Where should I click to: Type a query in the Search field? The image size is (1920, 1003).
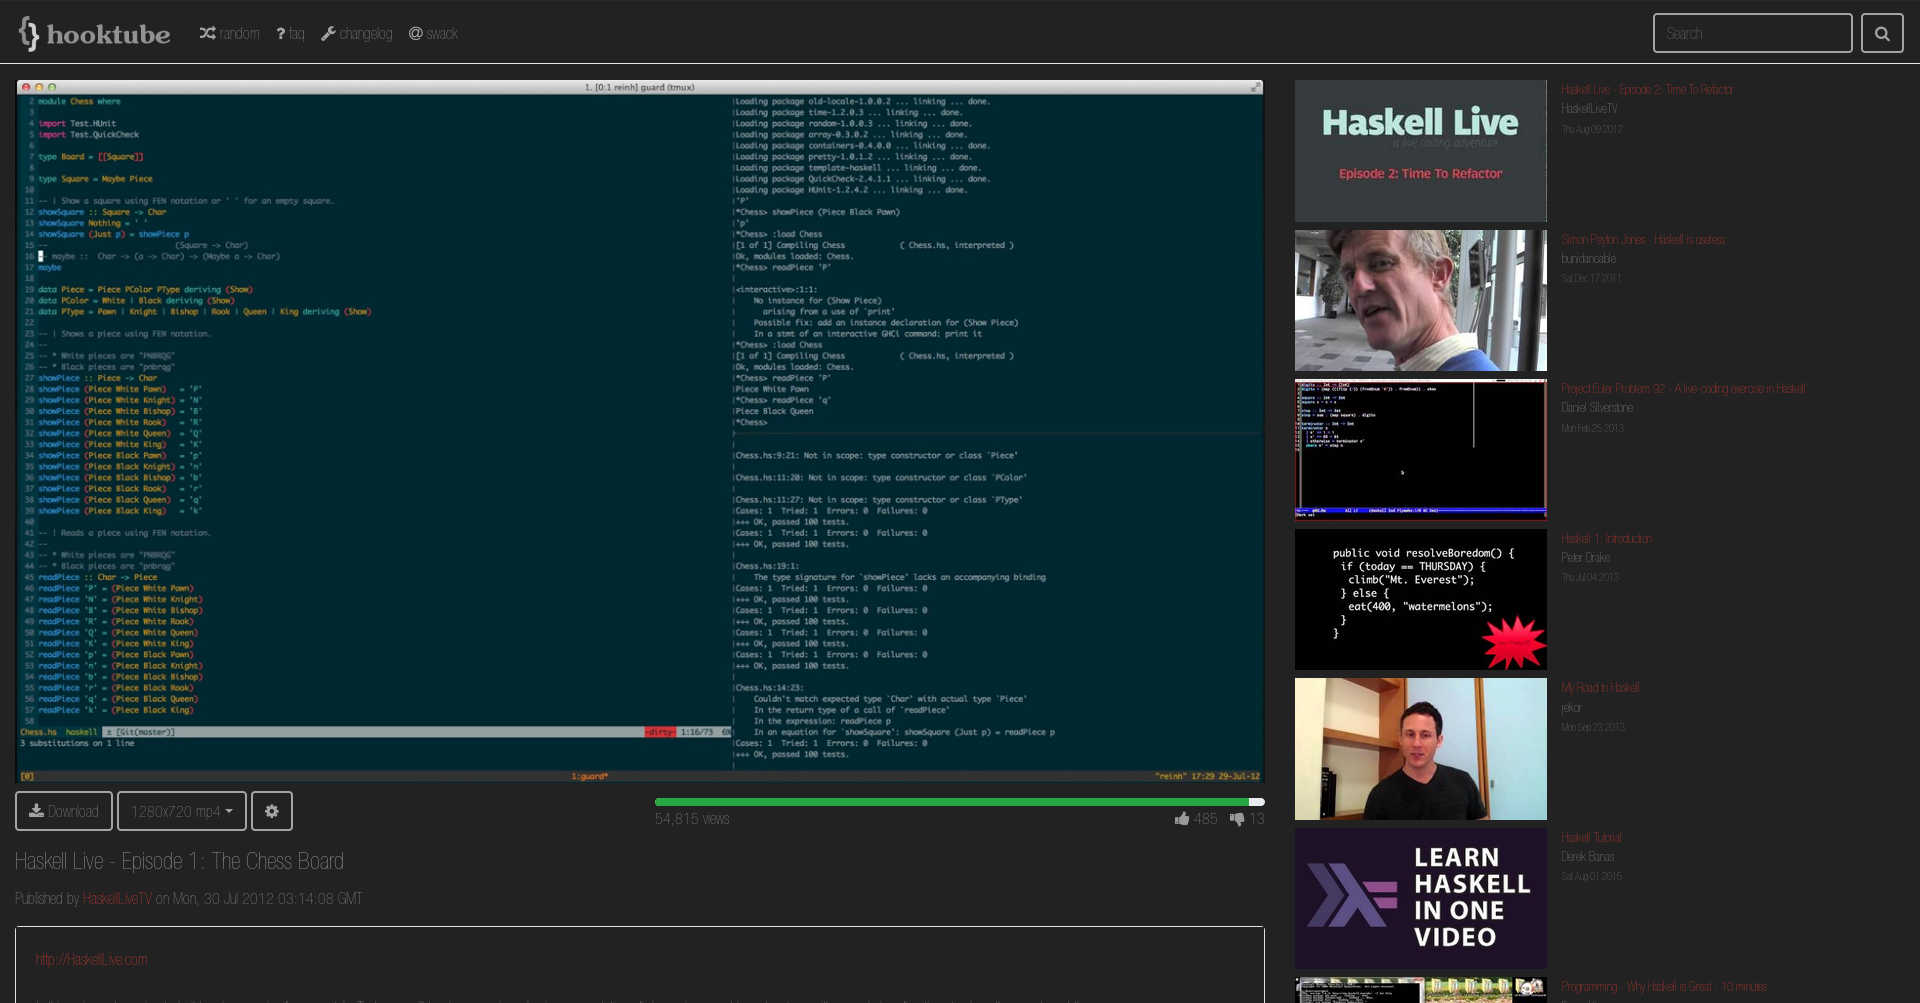[x=1752, y=32]
